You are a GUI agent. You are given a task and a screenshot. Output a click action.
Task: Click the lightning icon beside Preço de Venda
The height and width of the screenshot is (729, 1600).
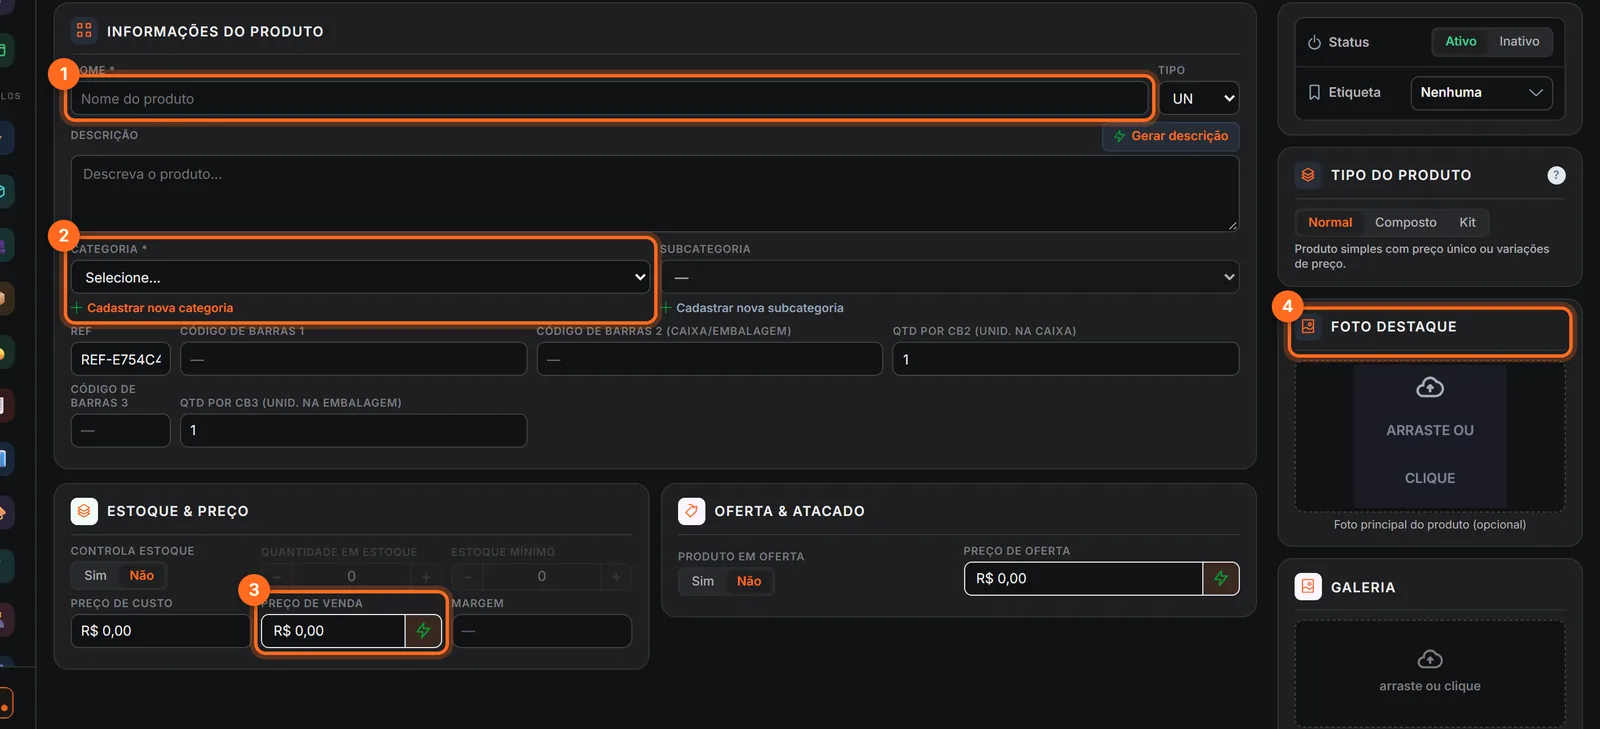423,631
